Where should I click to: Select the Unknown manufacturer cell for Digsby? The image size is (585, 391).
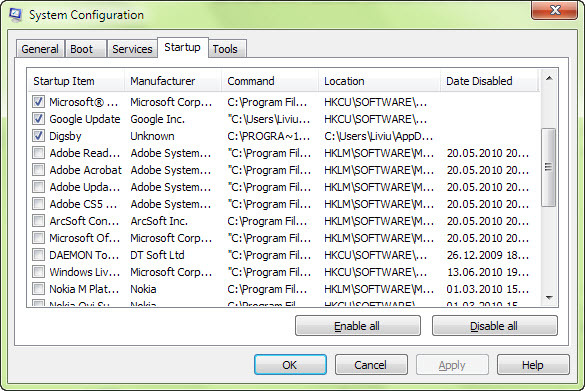pos(152,136)
